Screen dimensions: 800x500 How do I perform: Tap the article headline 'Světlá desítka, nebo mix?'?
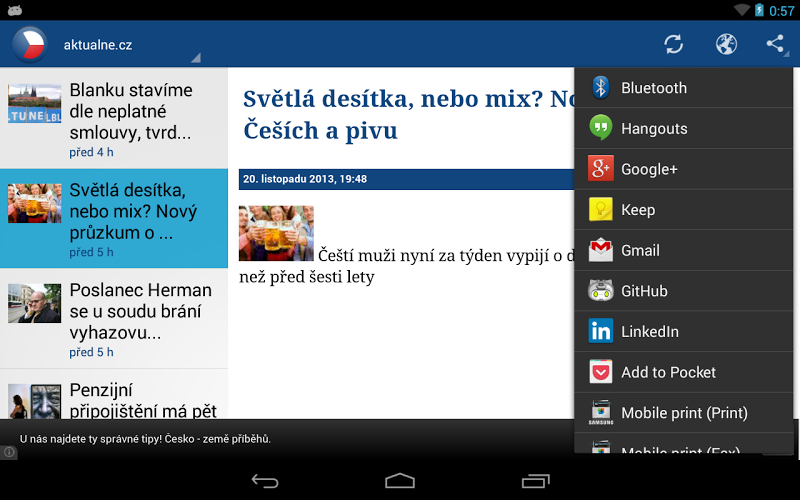(x=408, y=114)
